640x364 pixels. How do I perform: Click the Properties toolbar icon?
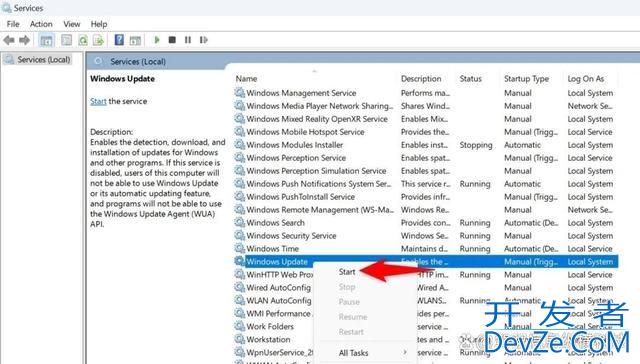pos(66,40)
